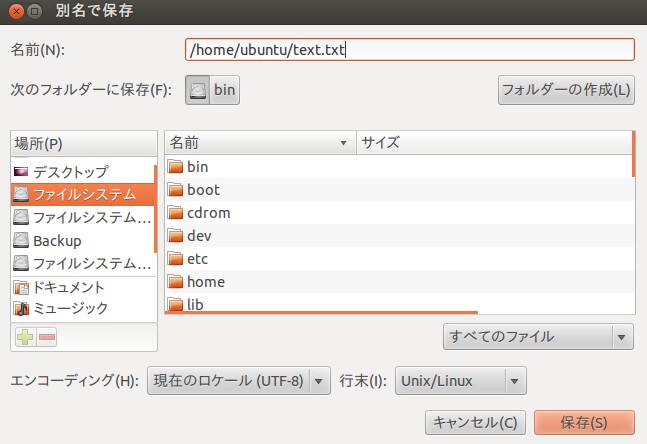Select cdrom folder name

pos(209,213)
